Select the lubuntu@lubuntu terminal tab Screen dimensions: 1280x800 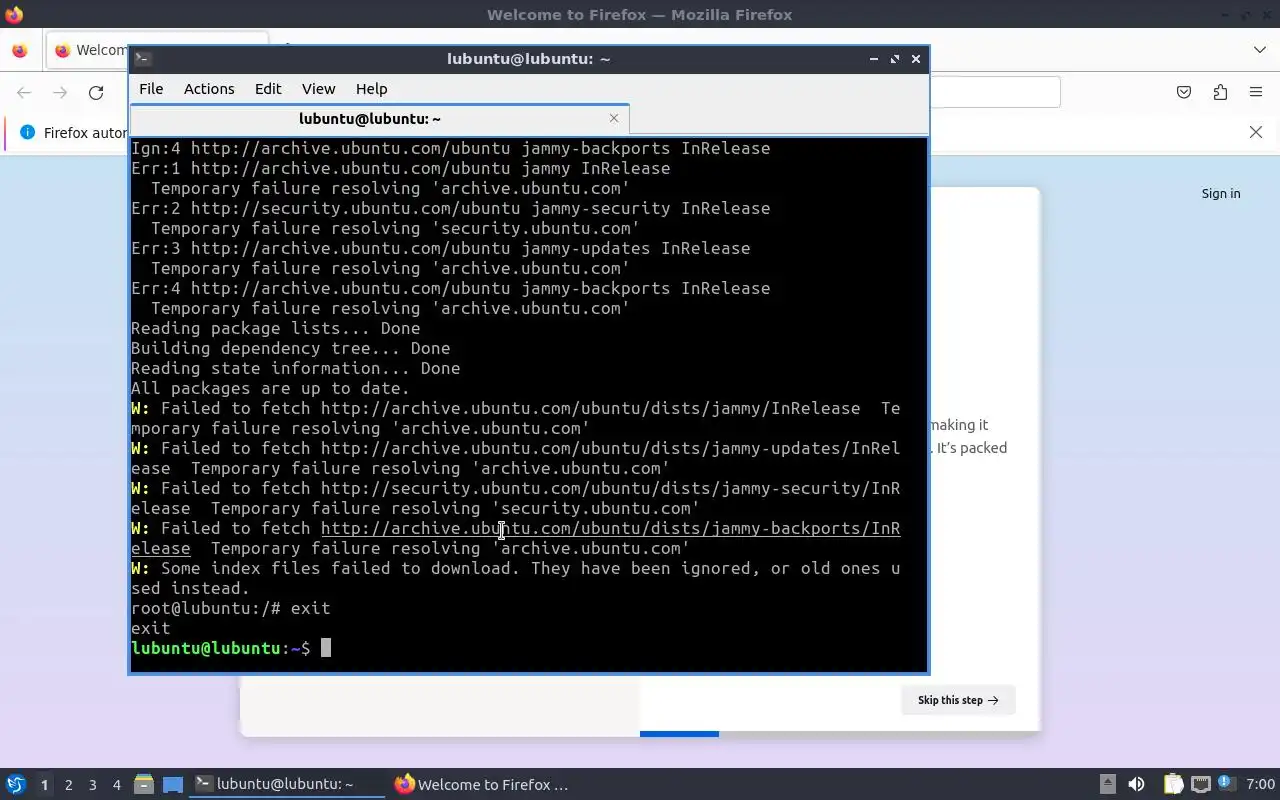[370, 119]
